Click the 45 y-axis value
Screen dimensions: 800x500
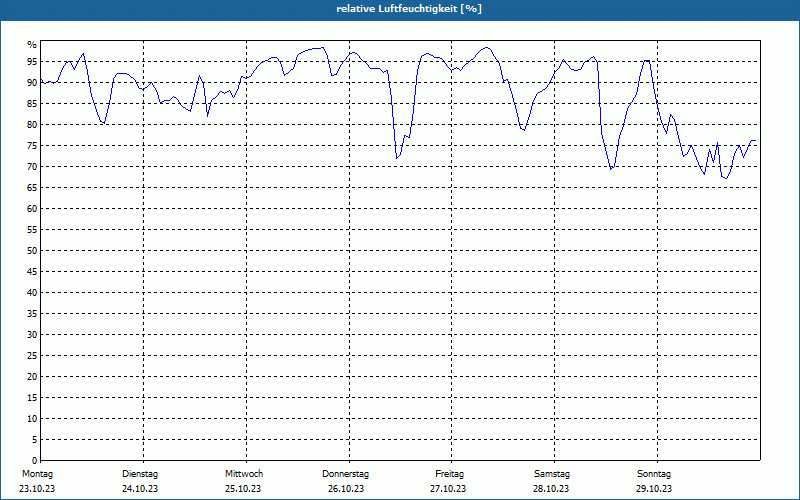[32, 271]
